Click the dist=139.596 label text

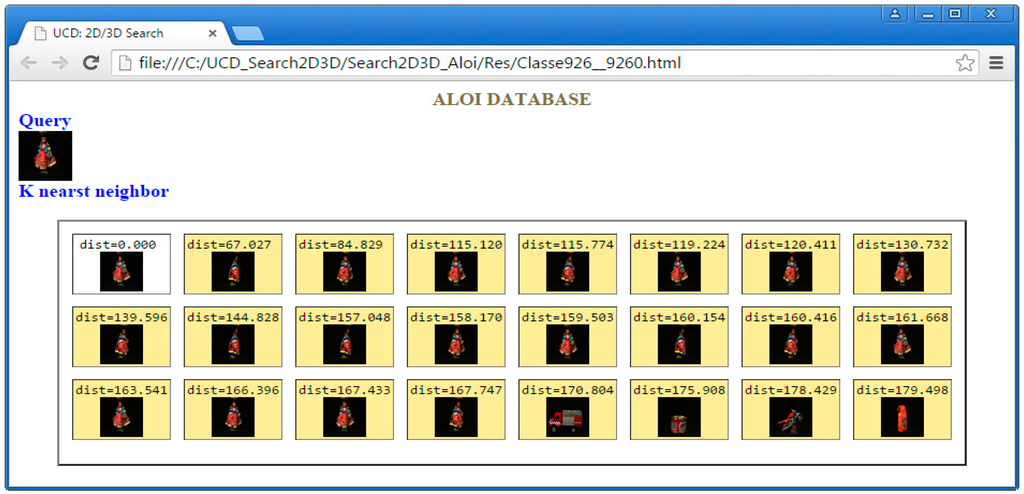[x=121, y=318]
